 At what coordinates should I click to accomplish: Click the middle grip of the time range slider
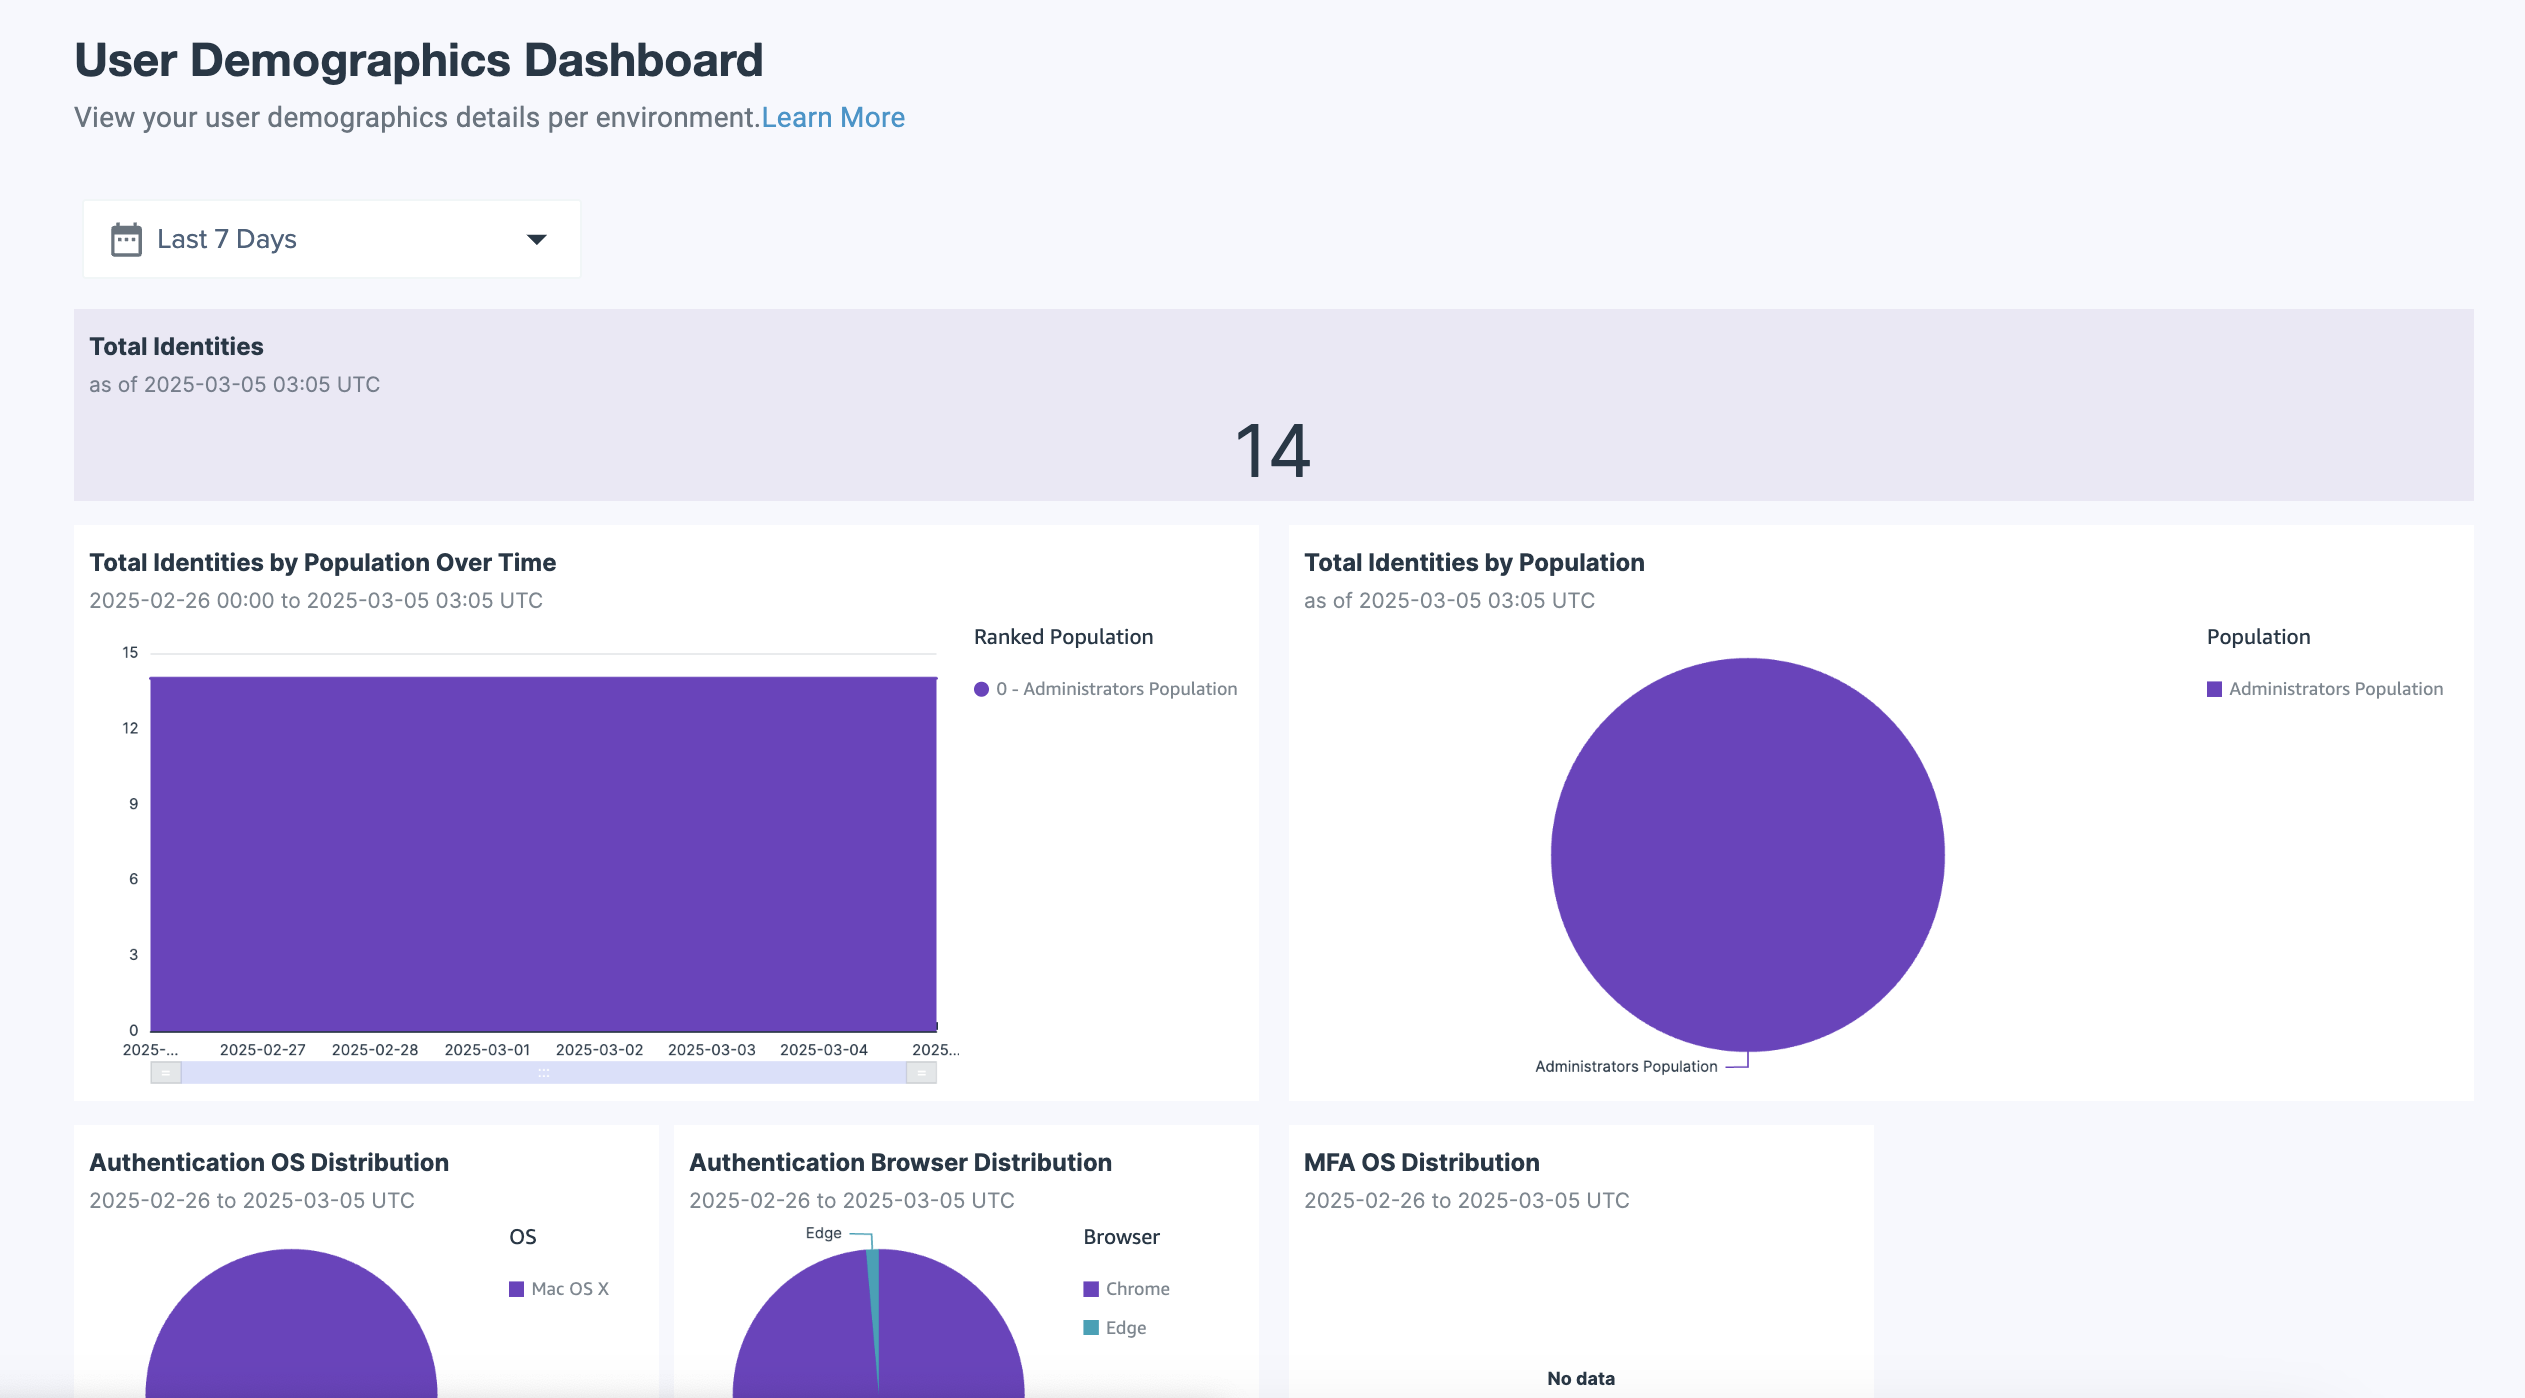tap(544, 1073)
